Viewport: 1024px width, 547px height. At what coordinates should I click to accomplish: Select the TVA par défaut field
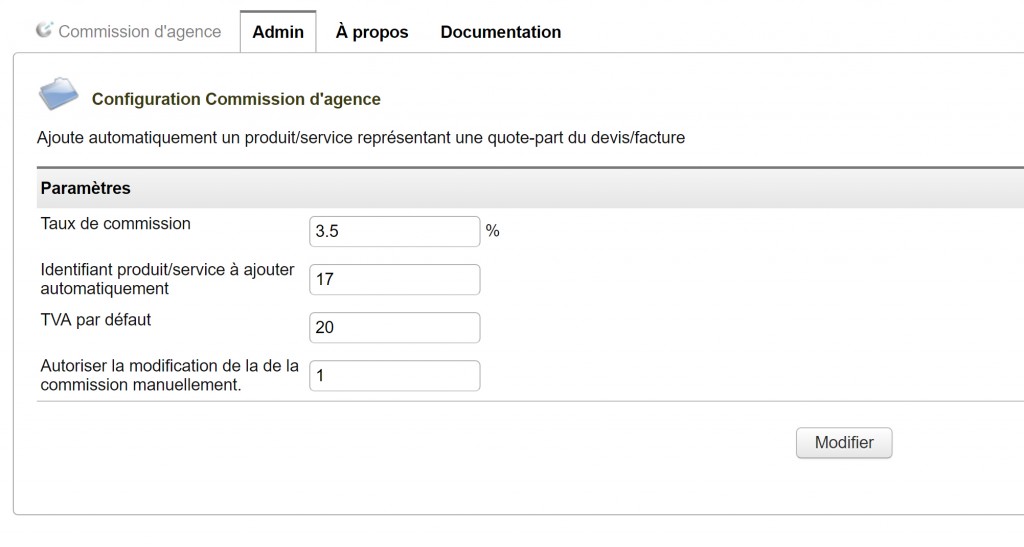coord(395,328)
